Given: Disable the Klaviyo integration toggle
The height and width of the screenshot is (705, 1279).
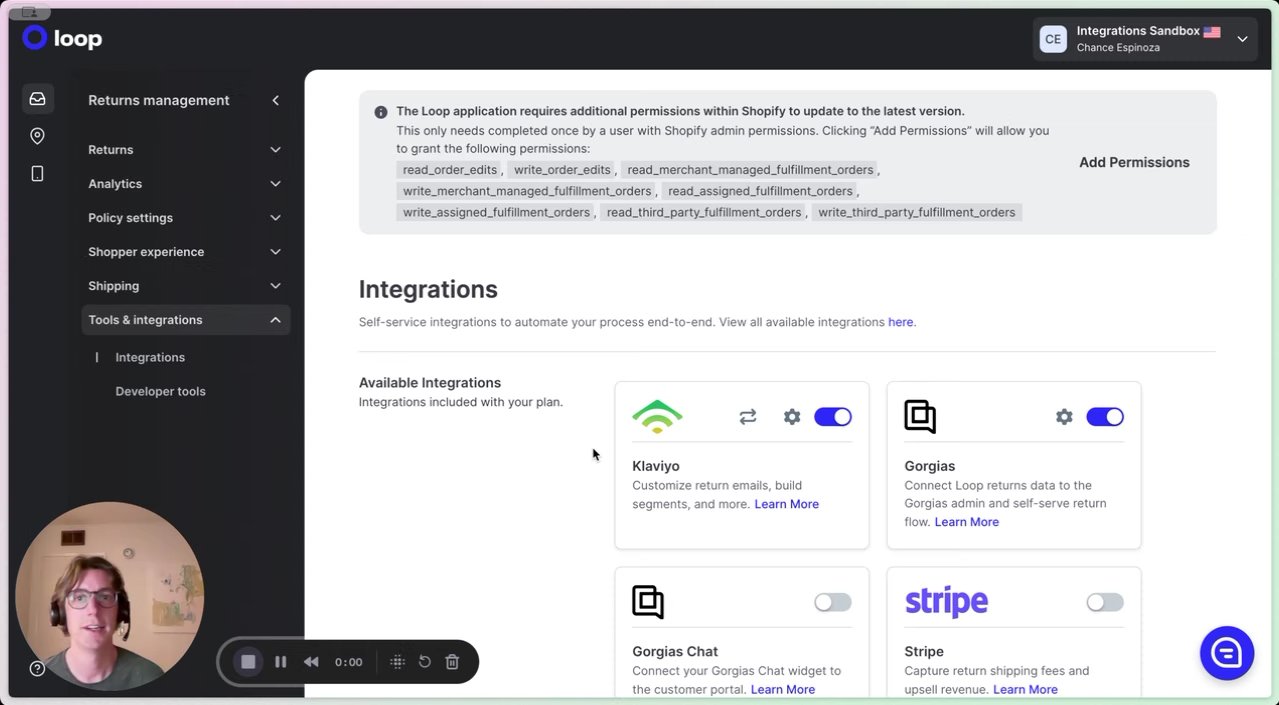Looking at the screenshot, I should [x=833, y=417].
